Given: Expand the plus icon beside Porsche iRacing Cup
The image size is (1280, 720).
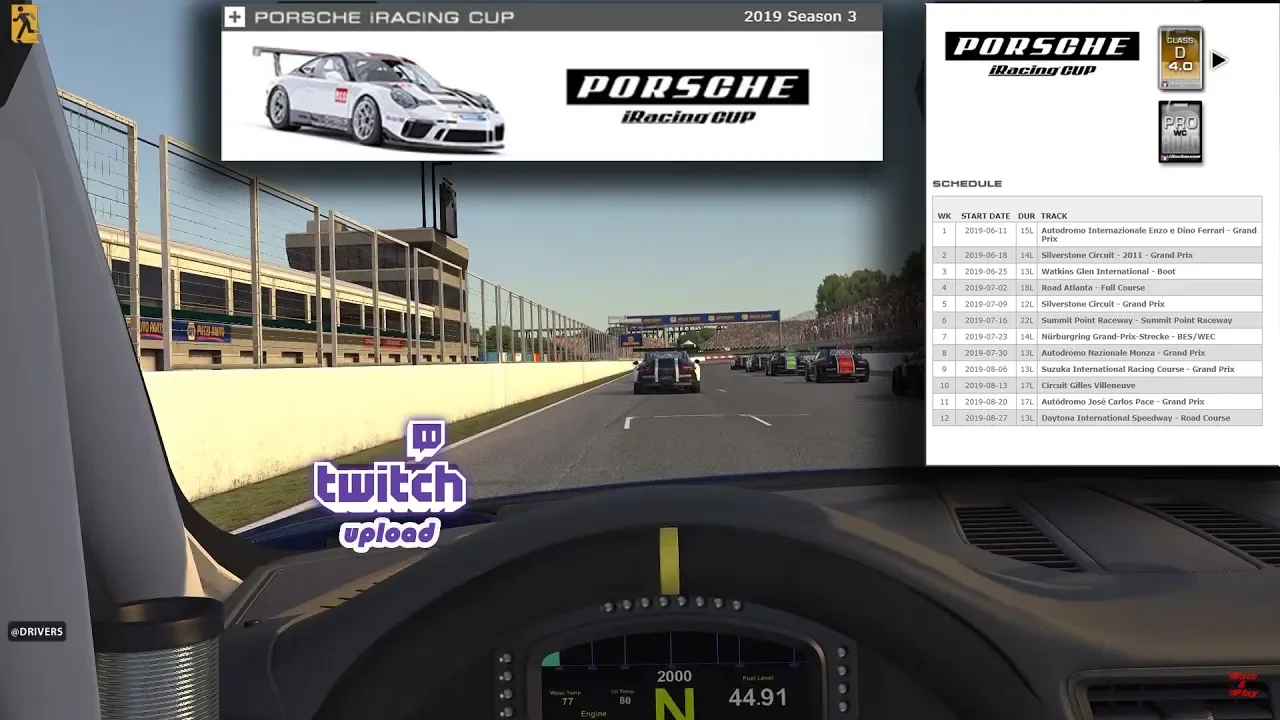Looking at the screenshot, I should pos(234,16).
